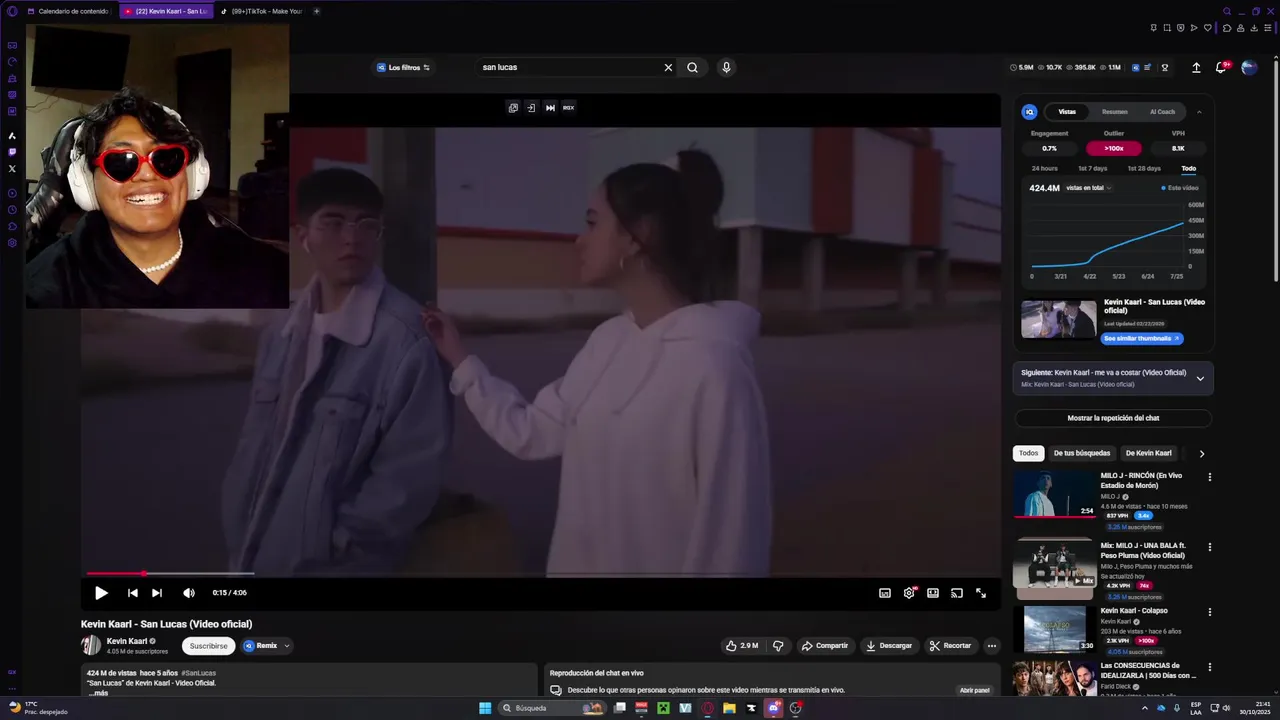
Task: Open options for Kevin Kaarl Colapso
Action: click(x=1209, y=612)
